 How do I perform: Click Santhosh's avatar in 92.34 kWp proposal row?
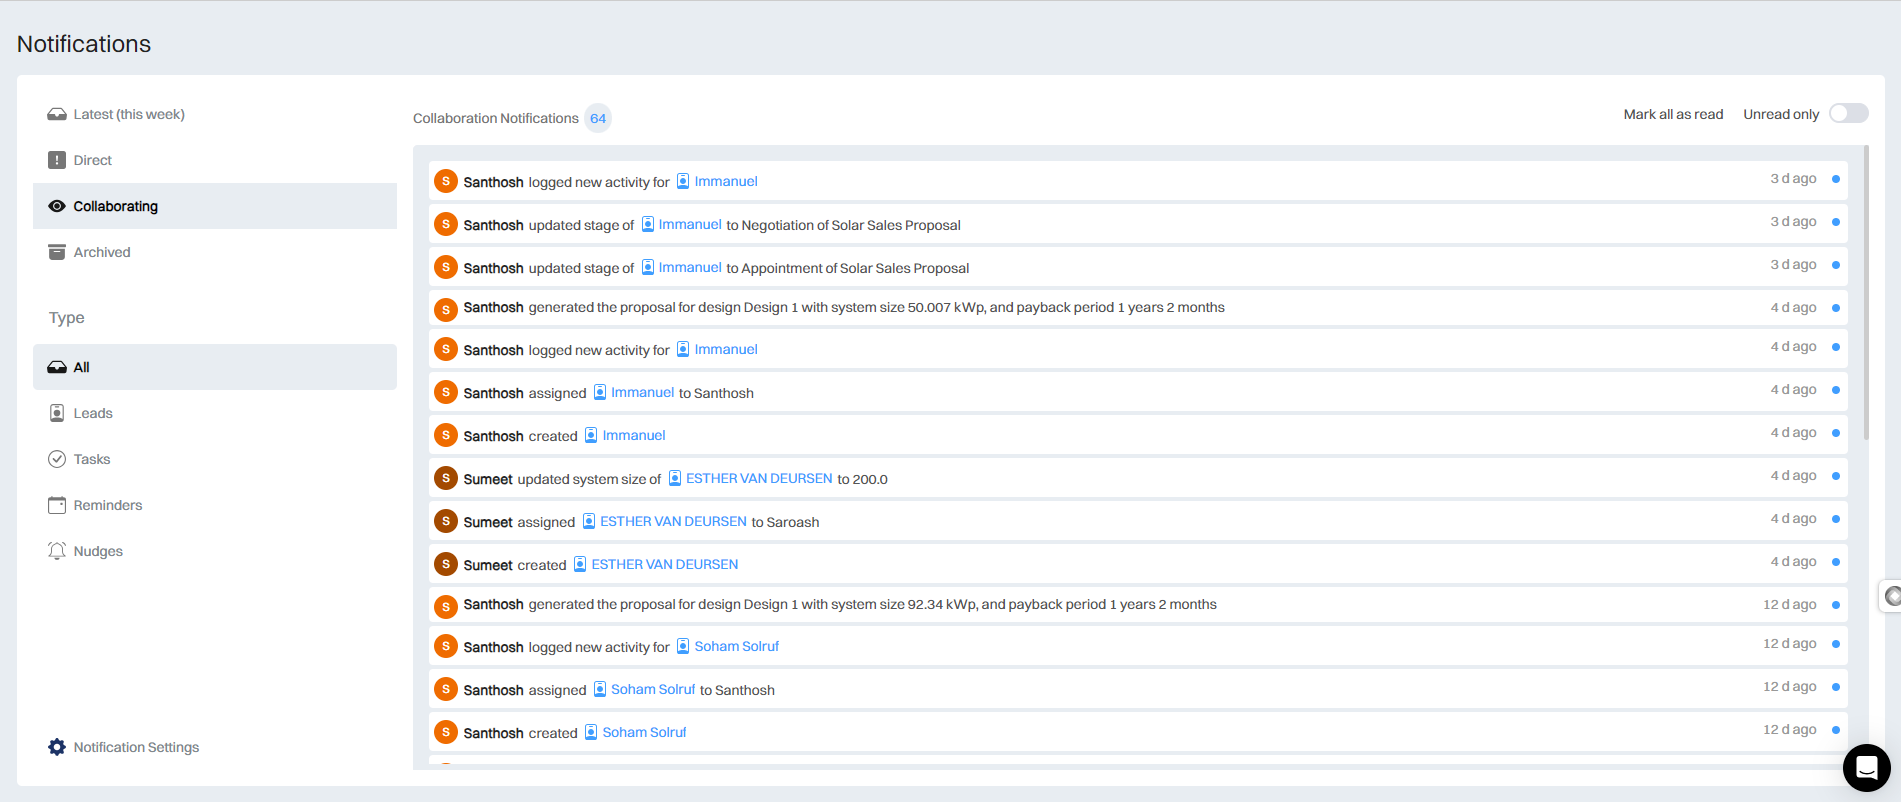pos(446,606)
